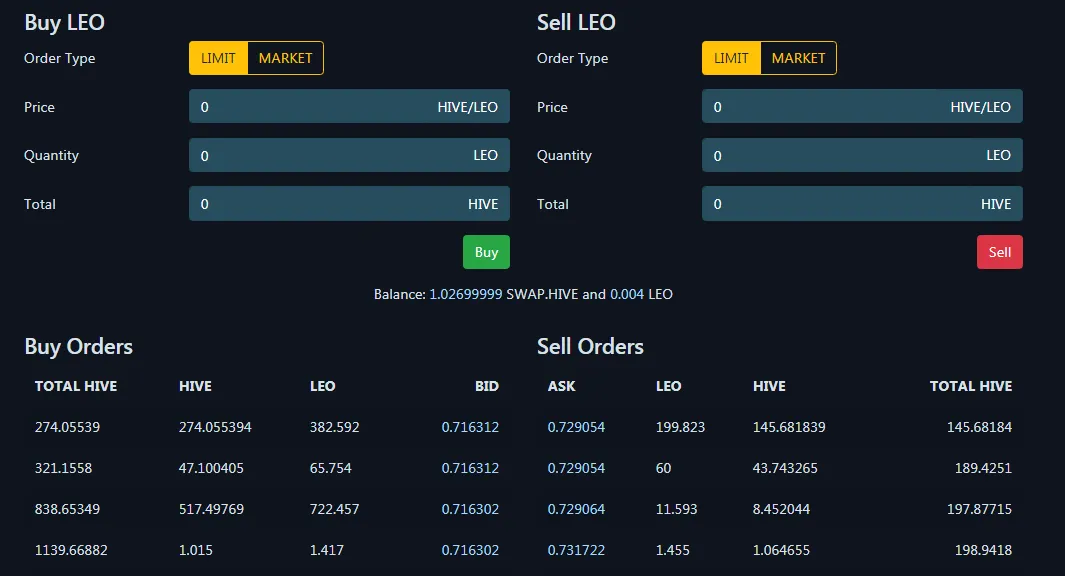Click ask 0.729064 in the sell orders
Screen dimensions: 1065x576
point(576,509)
